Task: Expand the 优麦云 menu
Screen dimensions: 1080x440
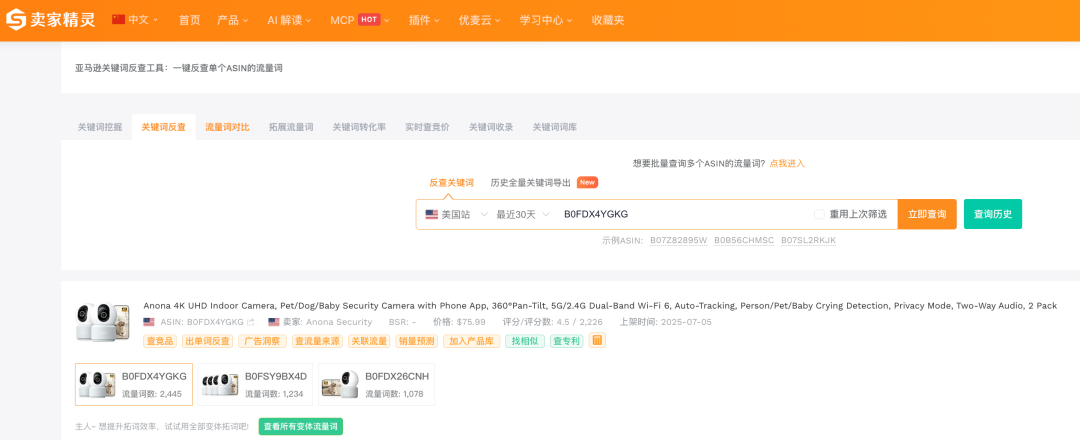Action: [x=480, y=20]
